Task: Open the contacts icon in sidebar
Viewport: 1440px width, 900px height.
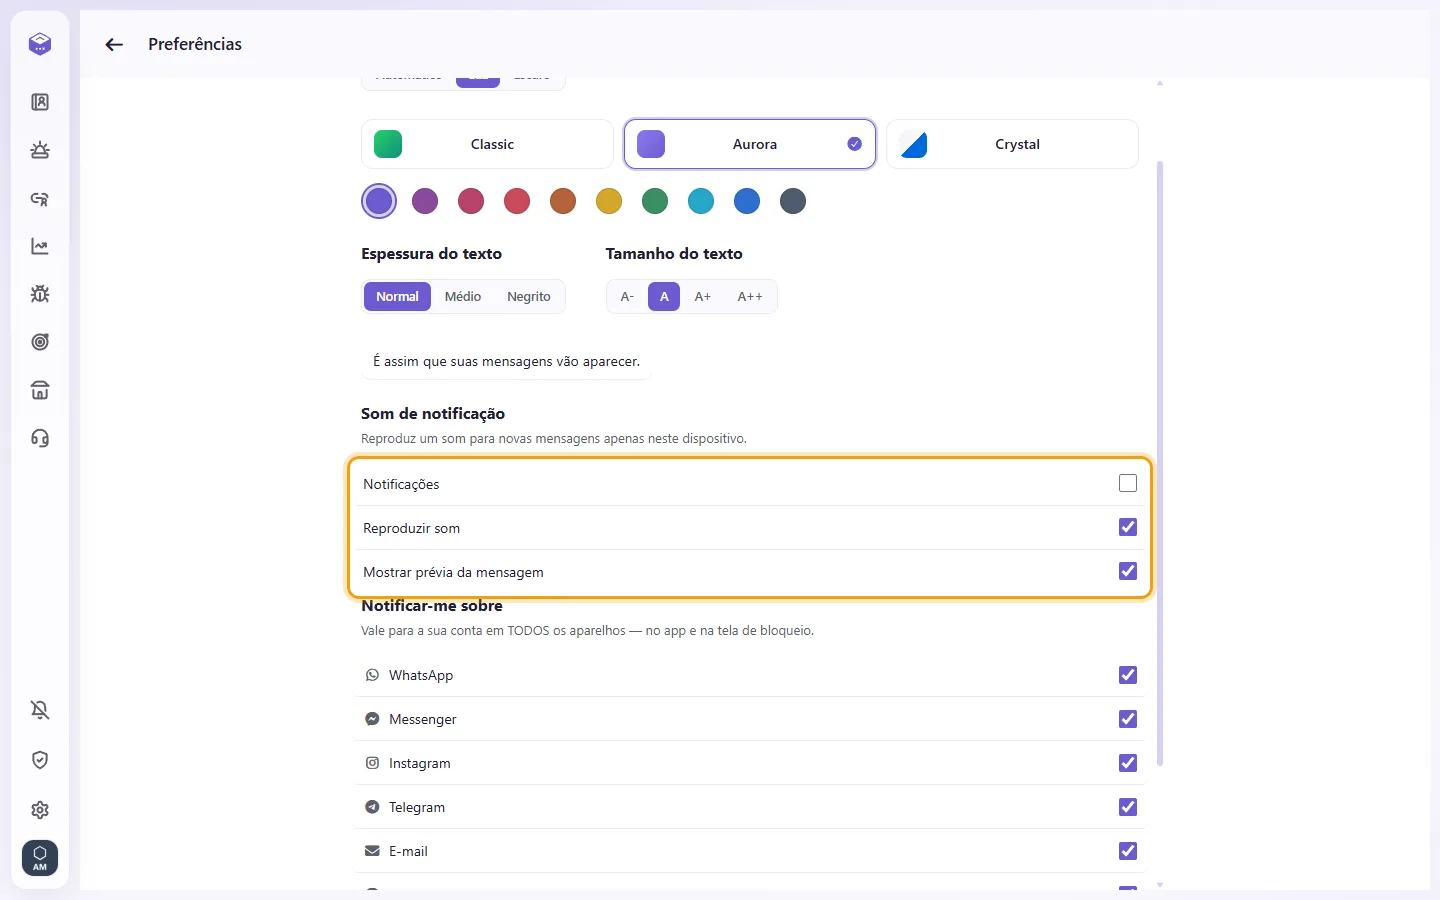Action: point(40,102)
